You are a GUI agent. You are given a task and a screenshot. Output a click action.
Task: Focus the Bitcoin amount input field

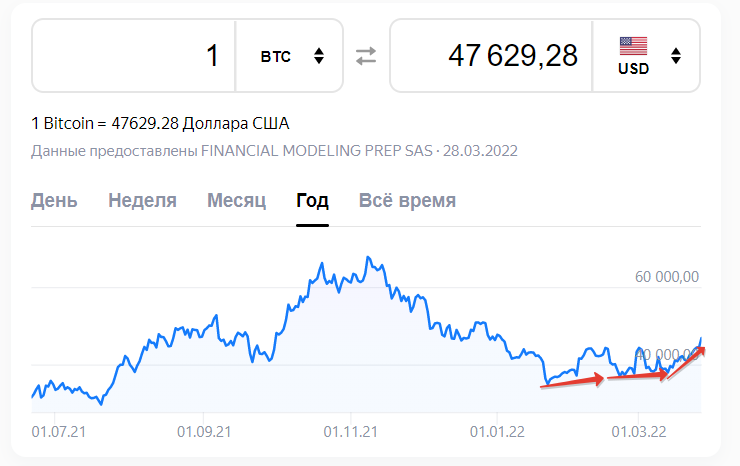click(135, 56)
